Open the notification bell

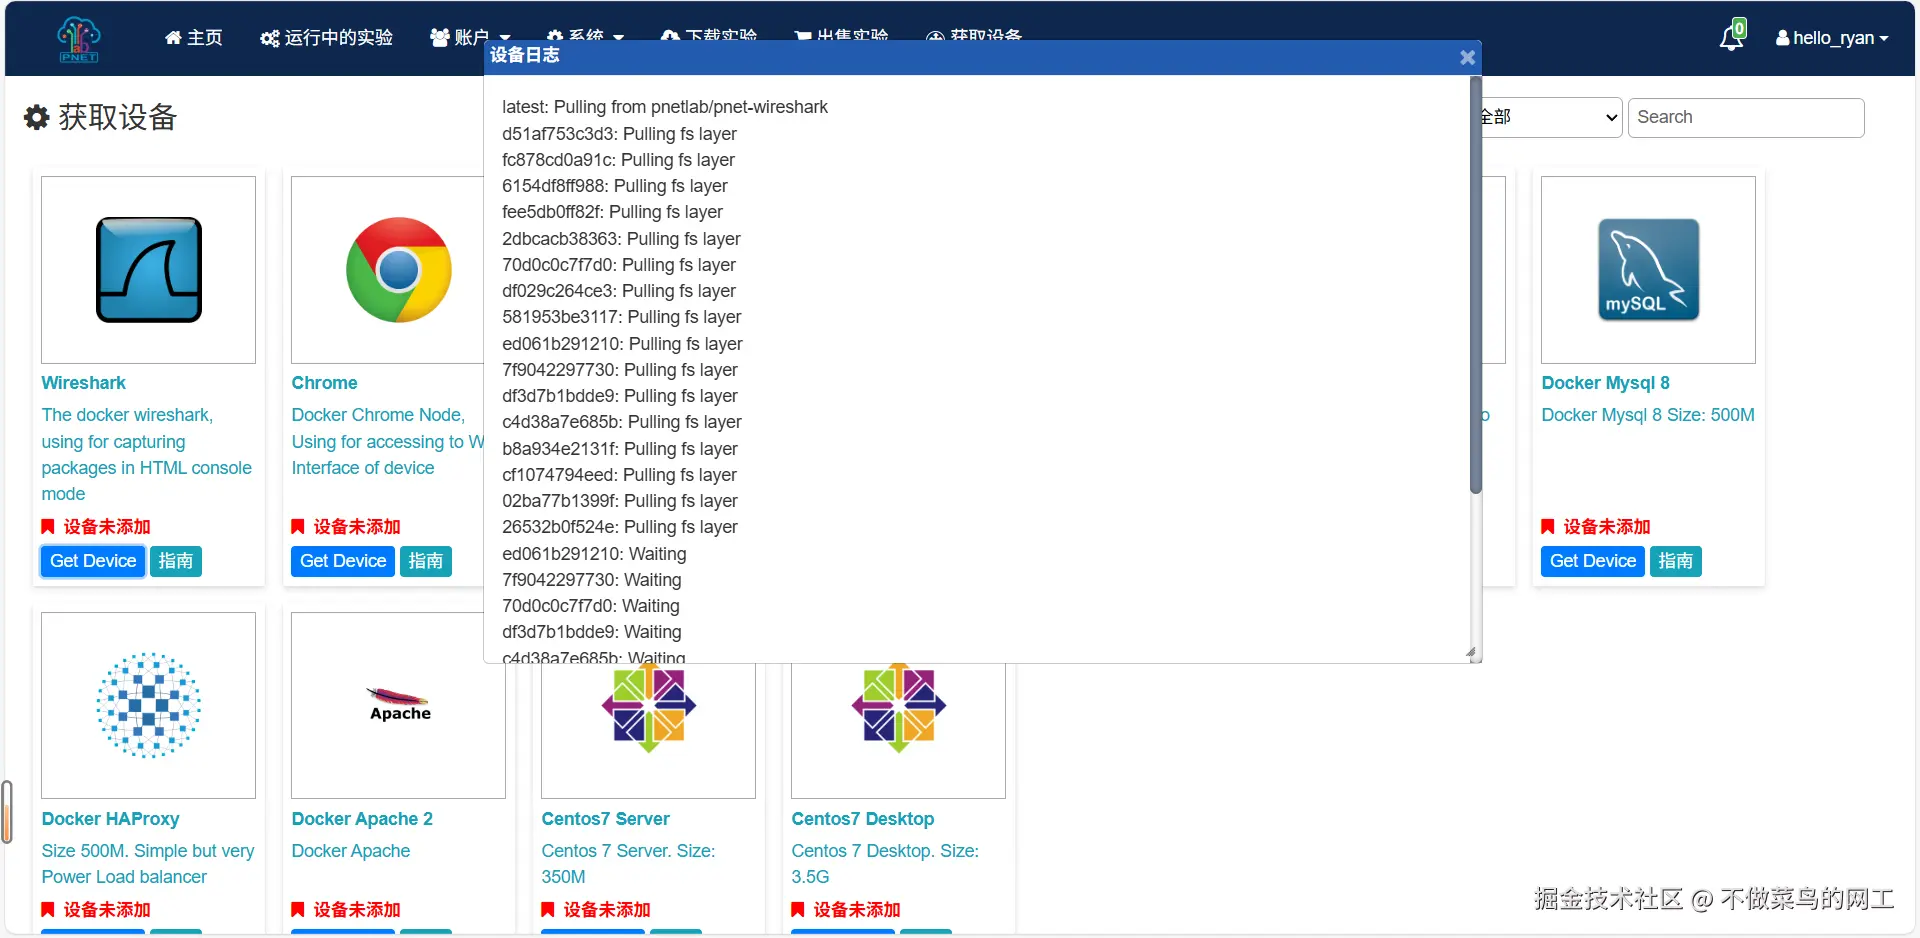coord(1732,36)
